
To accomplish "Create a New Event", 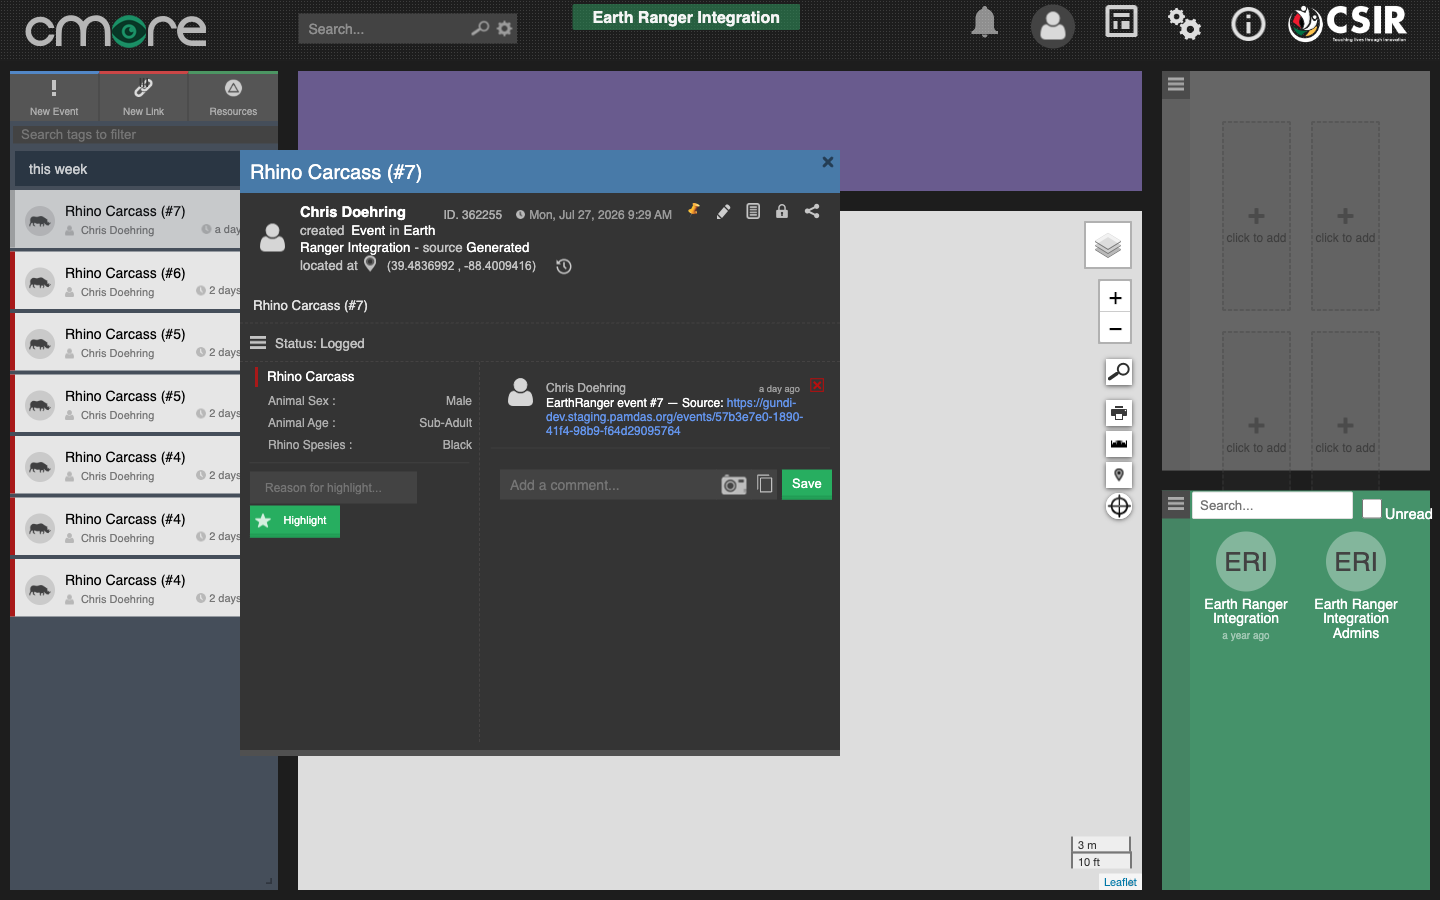I will 54,97.
